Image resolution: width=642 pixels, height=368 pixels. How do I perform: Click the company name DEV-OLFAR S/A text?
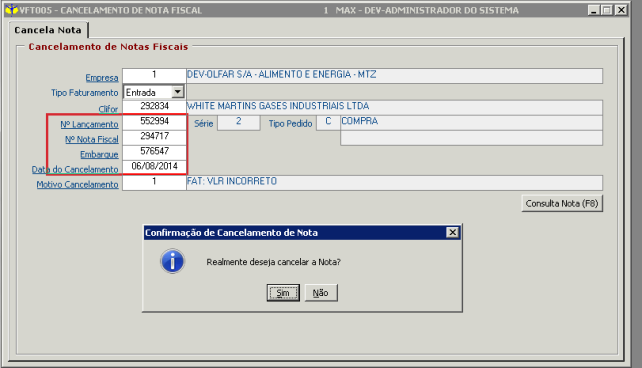coord(281,75)
